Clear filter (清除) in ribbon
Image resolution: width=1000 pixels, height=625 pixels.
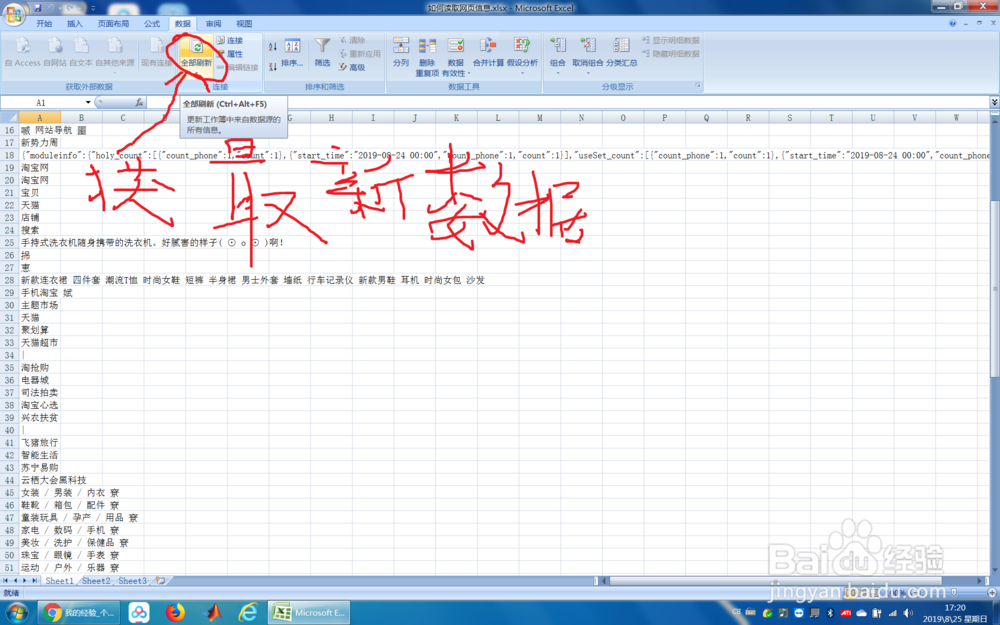click(x=352, y=40)
